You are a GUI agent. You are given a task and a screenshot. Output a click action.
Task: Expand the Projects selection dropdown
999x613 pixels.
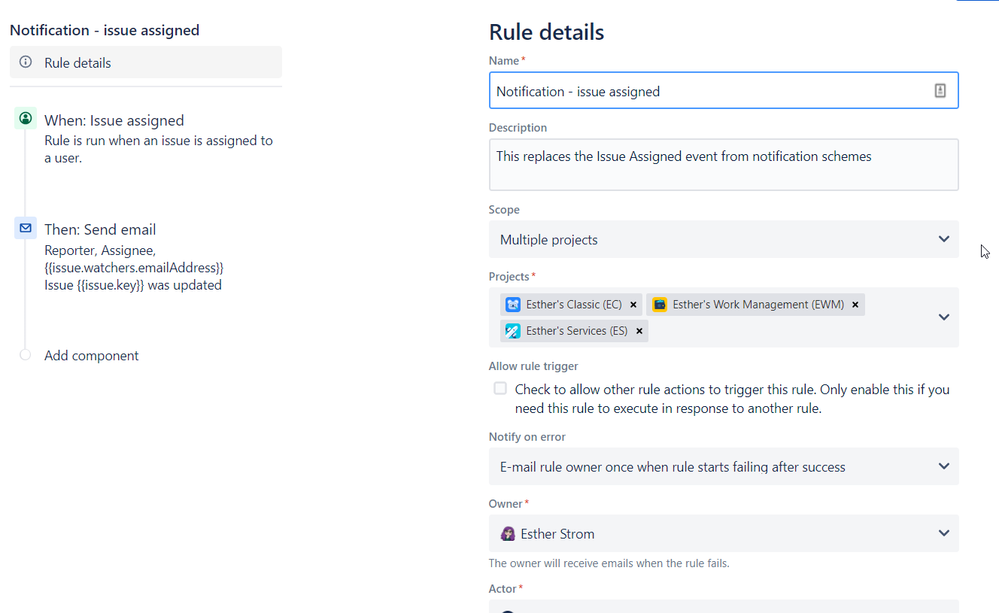(942, 316)
